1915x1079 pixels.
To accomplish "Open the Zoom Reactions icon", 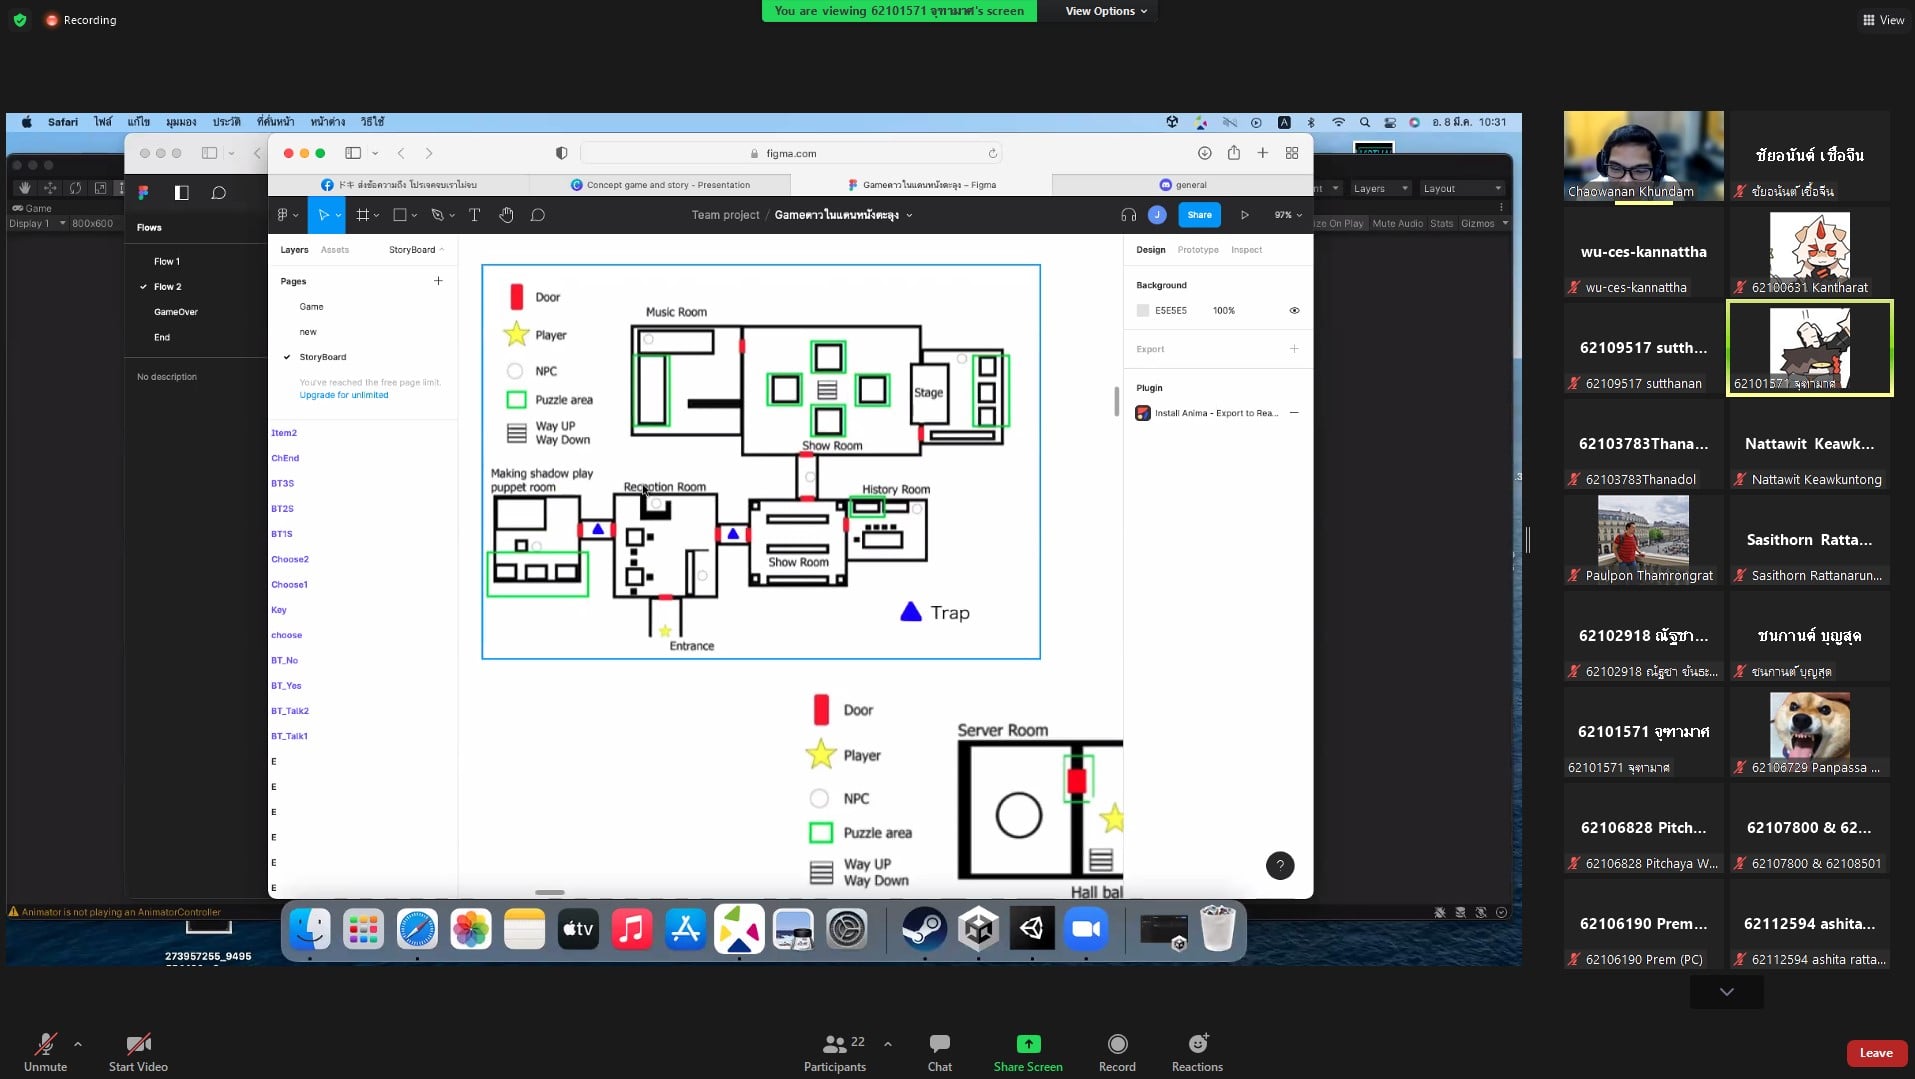I will coord(1197,1052).
